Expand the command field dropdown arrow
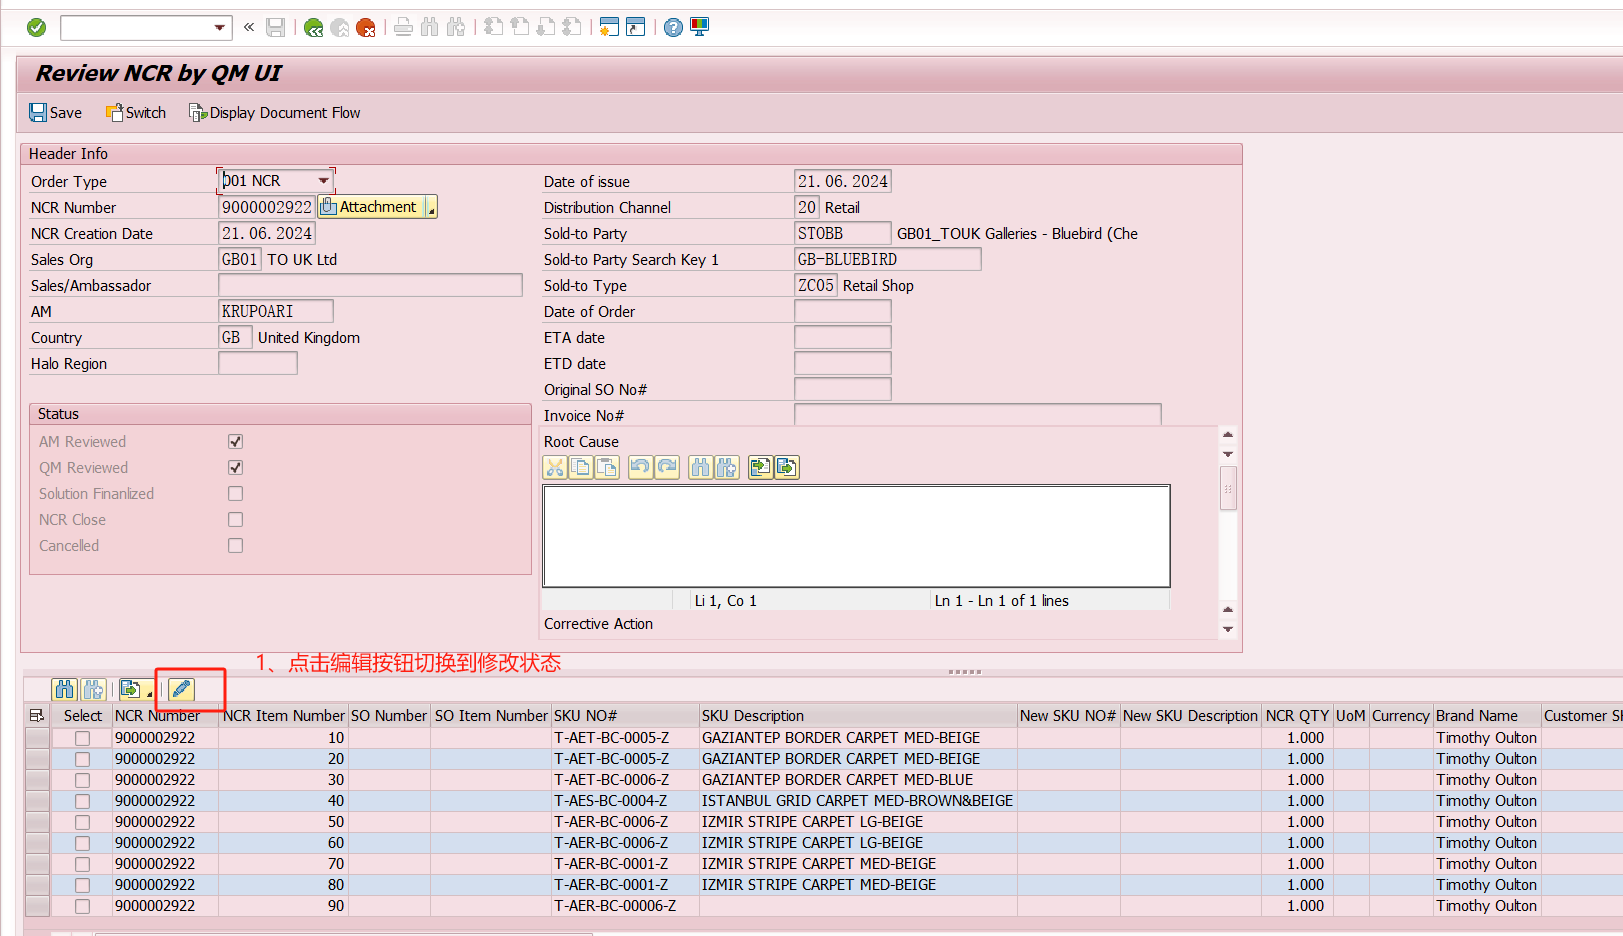 click(x=219, y=28)
